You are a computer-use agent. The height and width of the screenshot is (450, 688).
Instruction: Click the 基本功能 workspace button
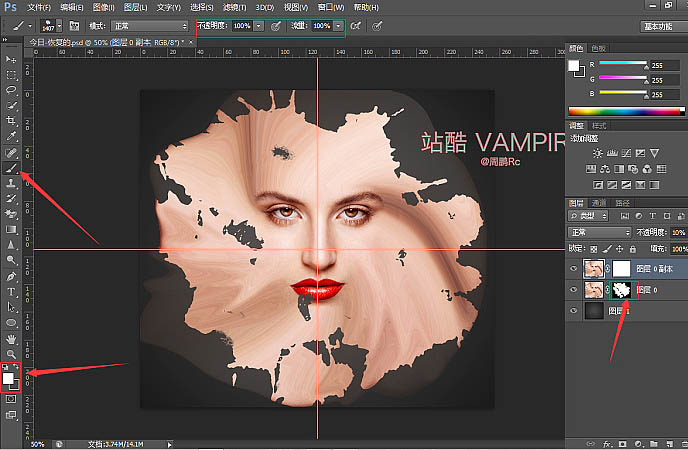pyautogui.click(x=658, y=25)
